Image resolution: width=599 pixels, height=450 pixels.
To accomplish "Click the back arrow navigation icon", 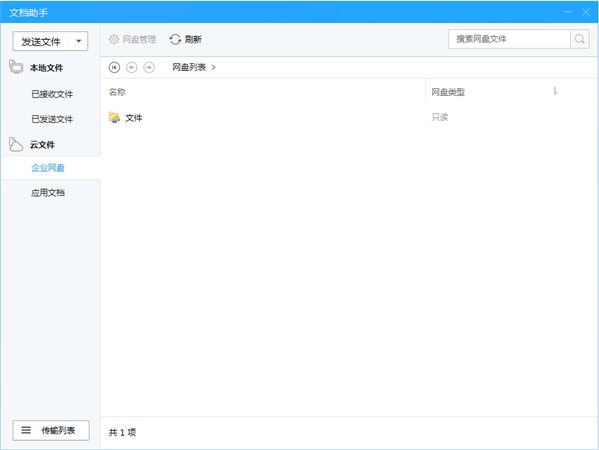I will click(131, 68).
